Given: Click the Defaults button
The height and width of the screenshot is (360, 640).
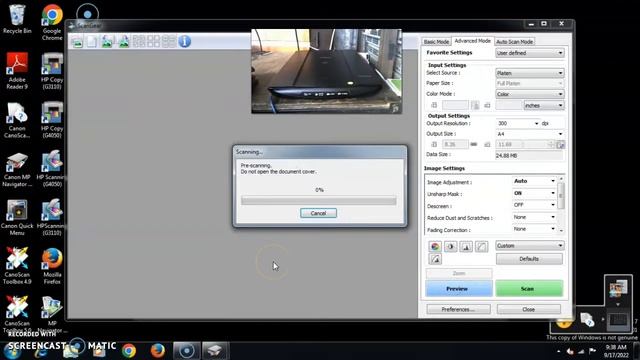Looking at the screenshot, I should 529,259.
